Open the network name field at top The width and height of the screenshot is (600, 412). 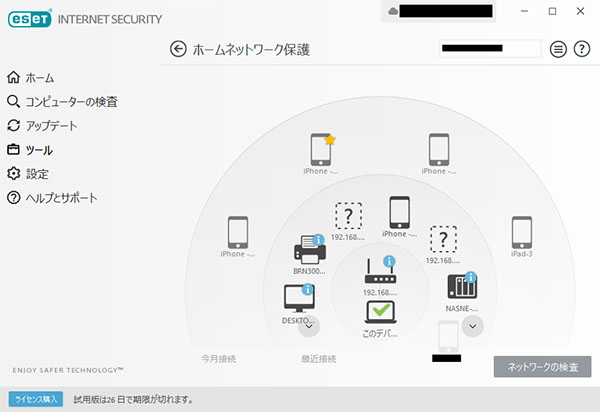490,49
